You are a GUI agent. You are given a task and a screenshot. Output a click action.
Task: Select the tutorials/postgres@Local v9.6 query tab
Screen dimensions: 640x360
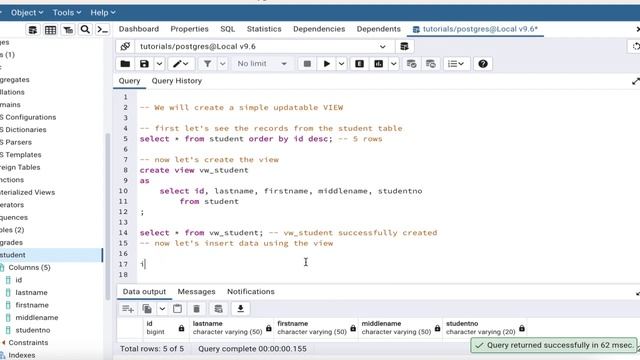475,29
